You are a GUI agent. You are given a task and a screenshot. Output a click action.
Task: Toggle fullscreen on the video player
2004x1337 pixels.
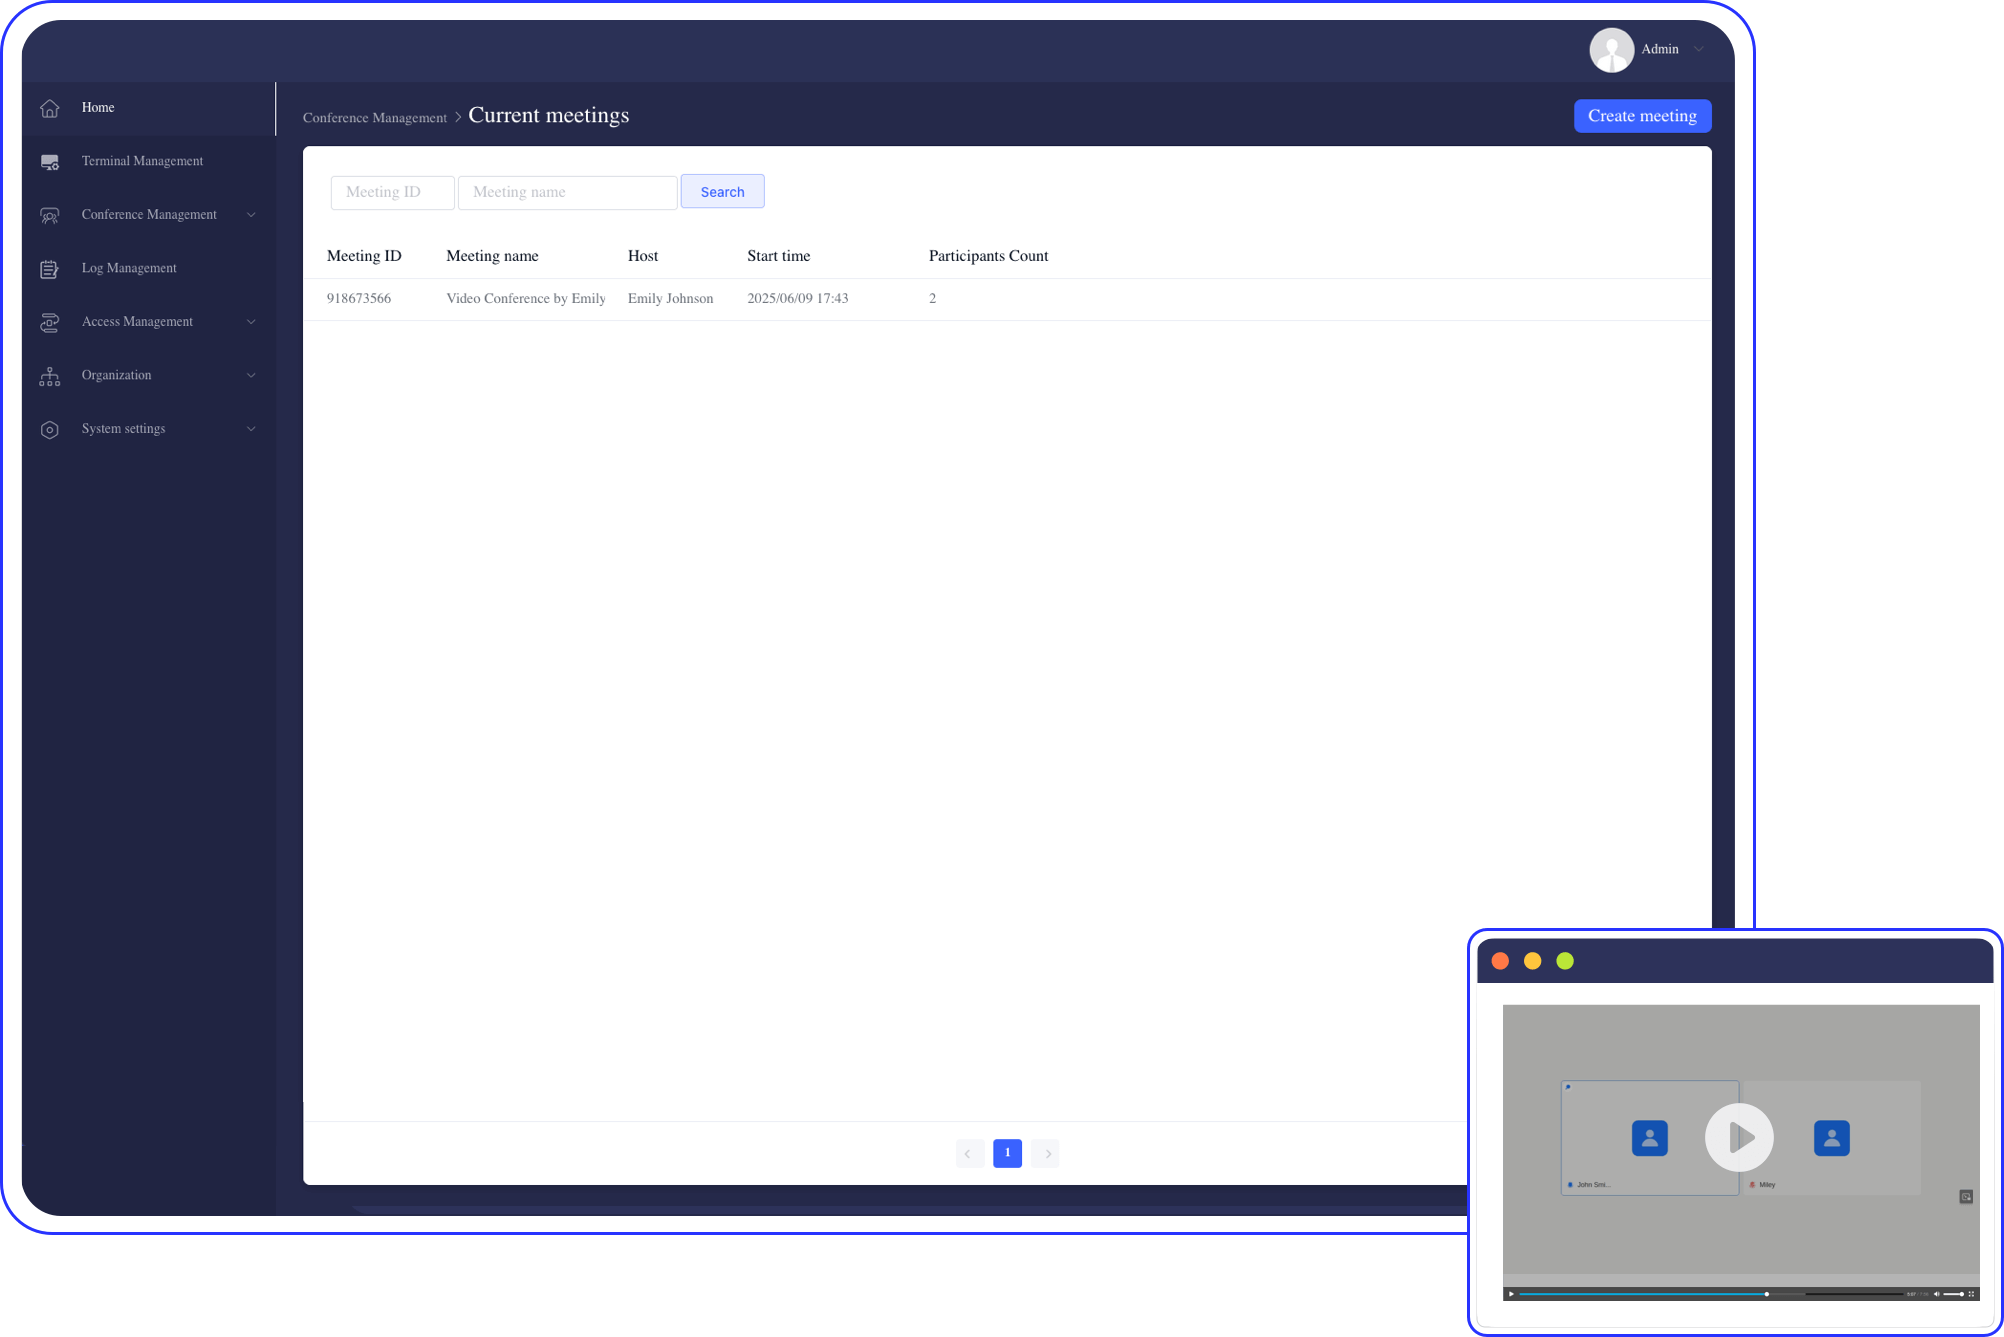point(1972,1294)
